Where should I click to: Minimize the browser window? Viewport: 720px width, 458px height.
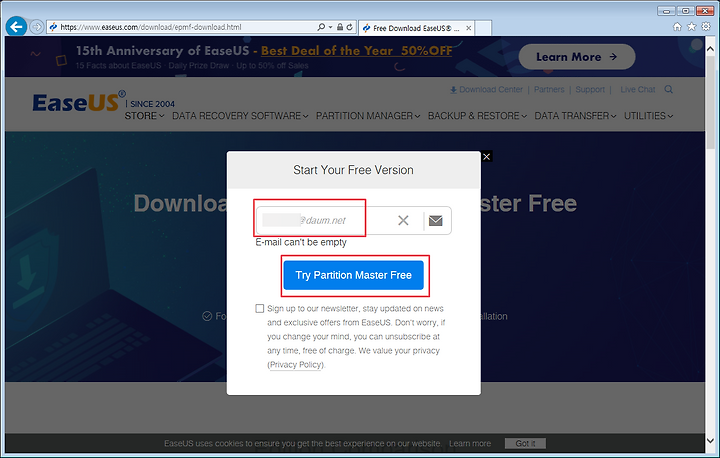click(x=666, y=11)
